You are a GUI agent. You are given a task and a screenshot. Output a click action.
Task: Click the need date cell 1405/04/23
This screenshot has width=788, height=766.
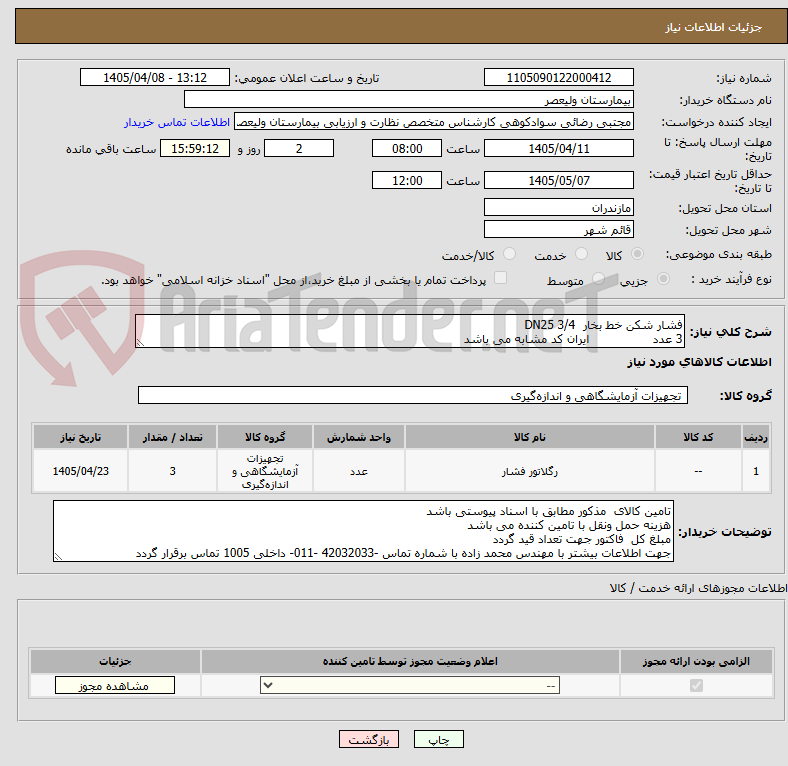(x=80, y=471)
